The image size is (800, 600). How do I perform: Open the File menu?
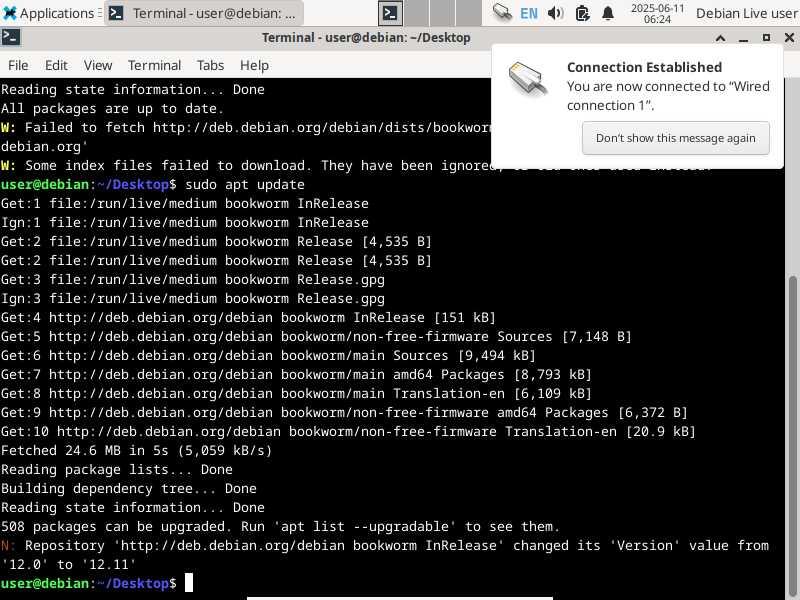18,65
